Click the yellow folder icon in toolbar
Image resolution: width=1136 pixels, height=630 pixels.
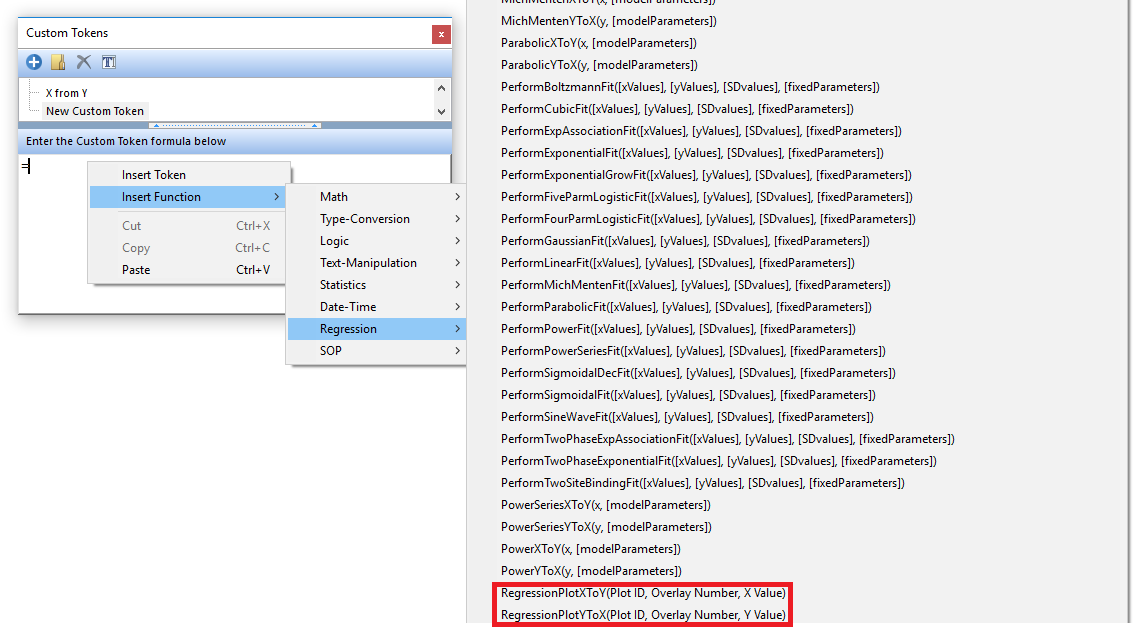[x=59, y=62]
